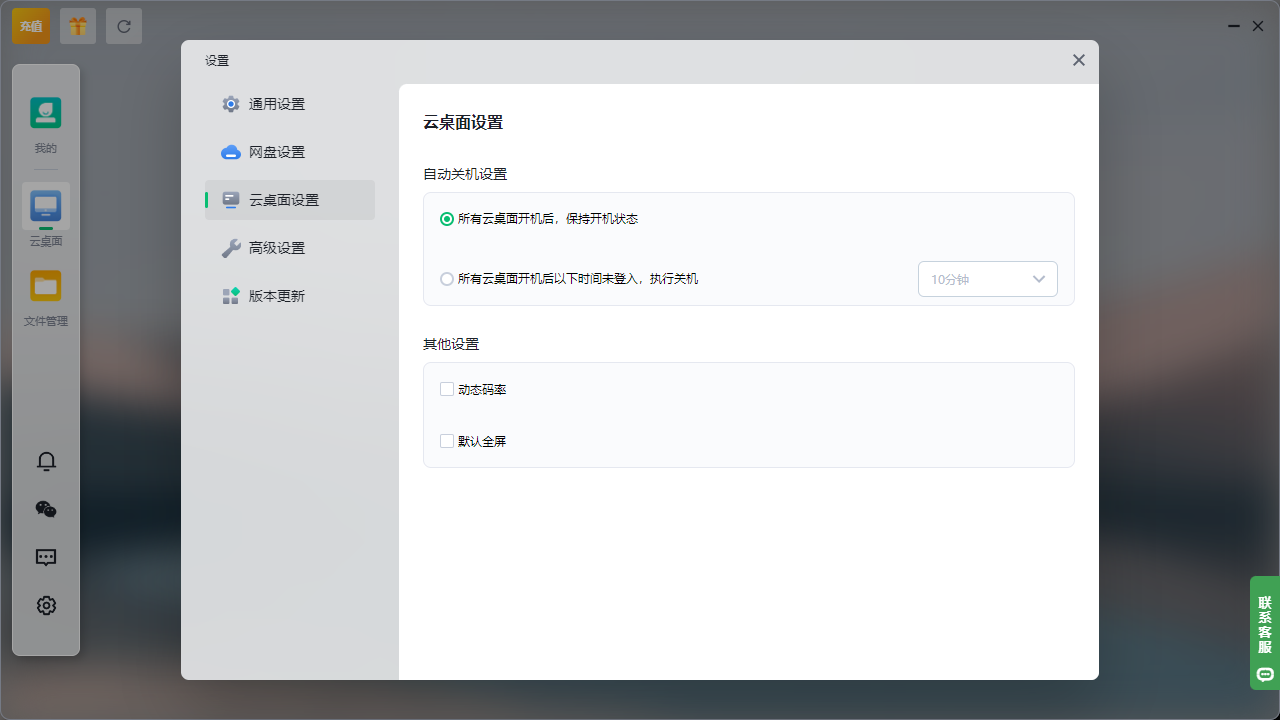Open the 充值 recharge button
Screen dimensions: 1280x720
pyautogui.click(x=30, y=26)
